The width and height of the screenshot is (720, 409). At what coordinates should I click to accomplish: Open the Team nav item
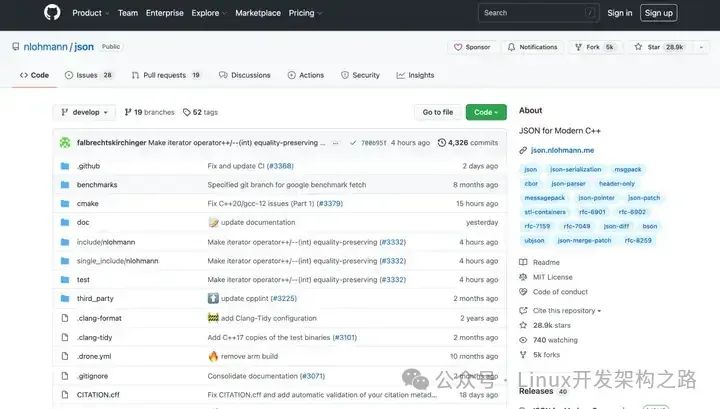[x=128, y=13]
